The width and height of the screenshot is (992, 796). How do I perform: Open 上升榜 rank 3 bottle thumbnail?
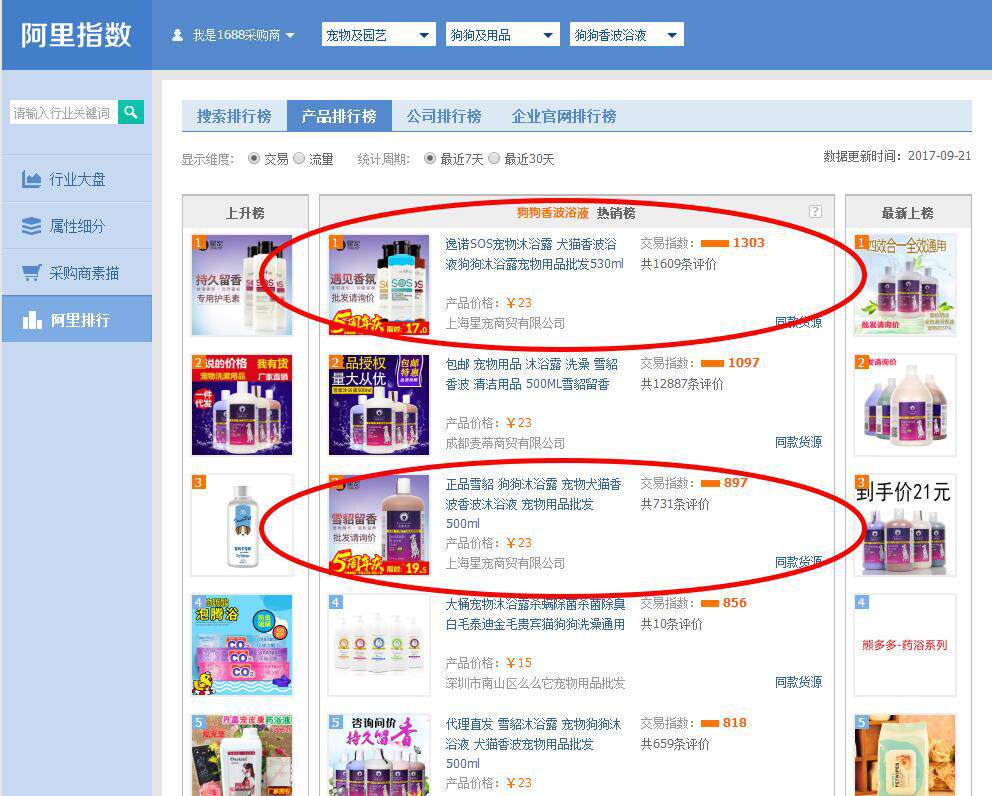pos(242,525)
